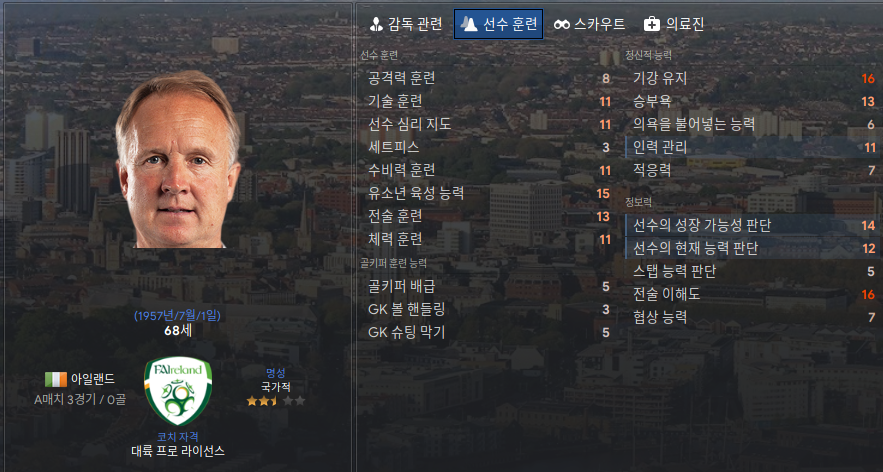The height and width of the screenshot is (472, 883).
Task: Click the medical kit icon beside 의료진
Action: click(652, 24)
